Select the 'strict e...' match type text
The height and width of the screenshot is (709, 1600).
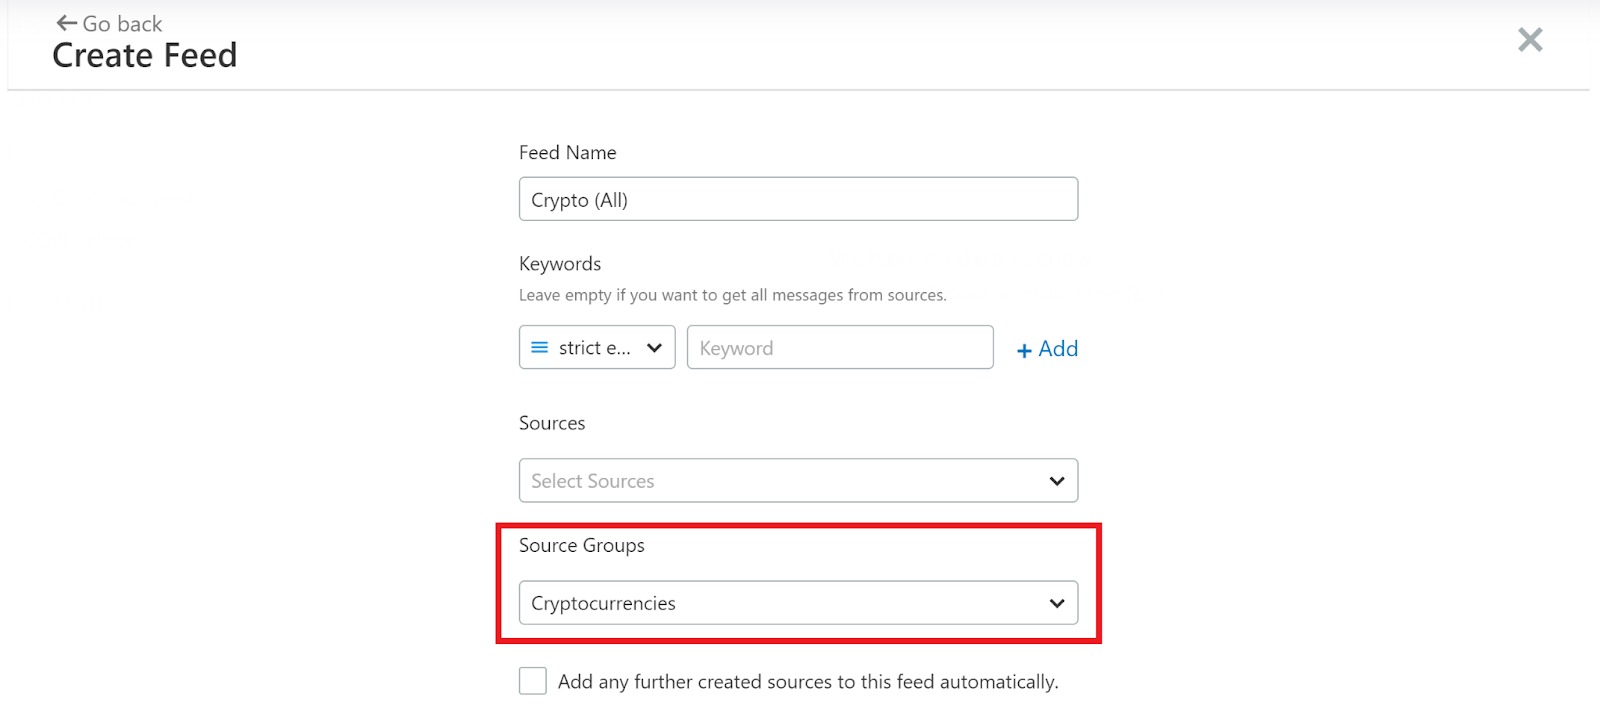coord(594,348)
